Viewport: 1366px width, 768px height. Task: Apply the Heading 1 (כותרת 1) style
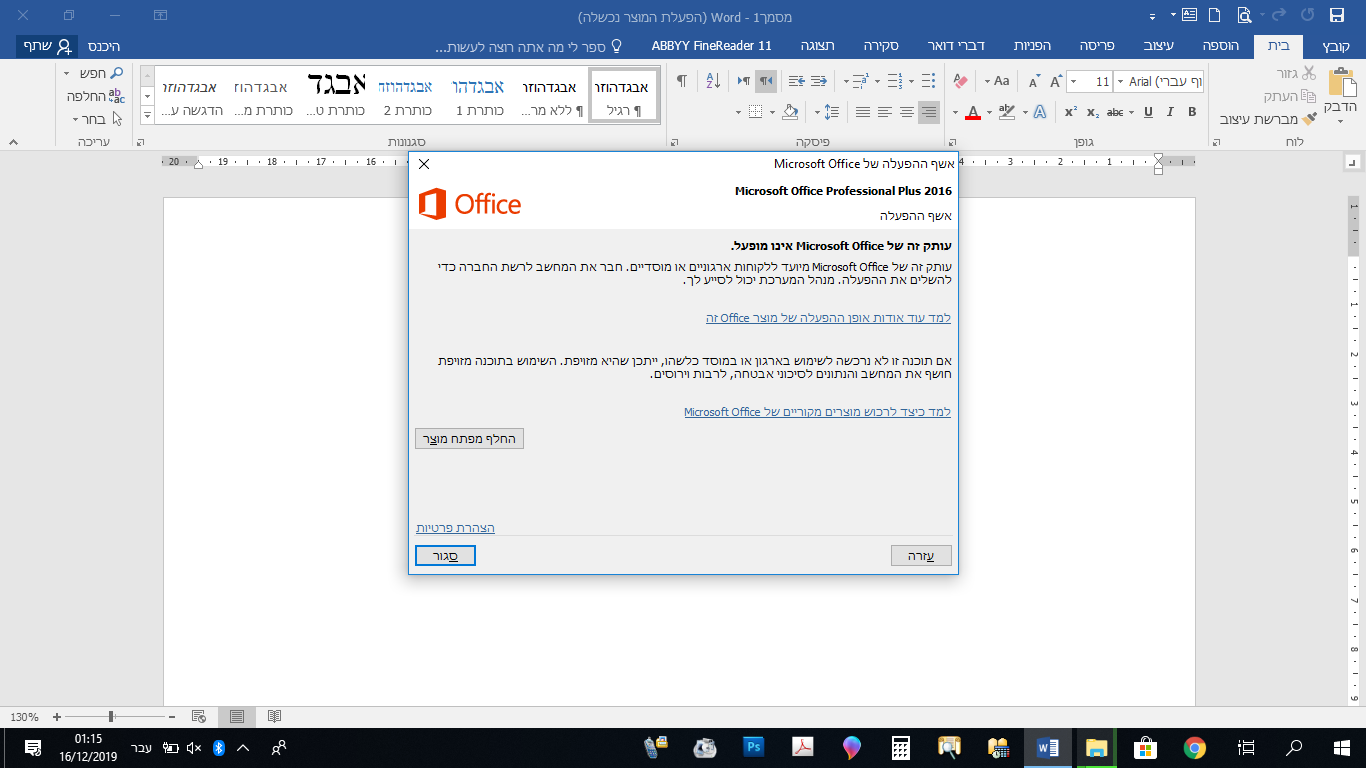(478, 96)
